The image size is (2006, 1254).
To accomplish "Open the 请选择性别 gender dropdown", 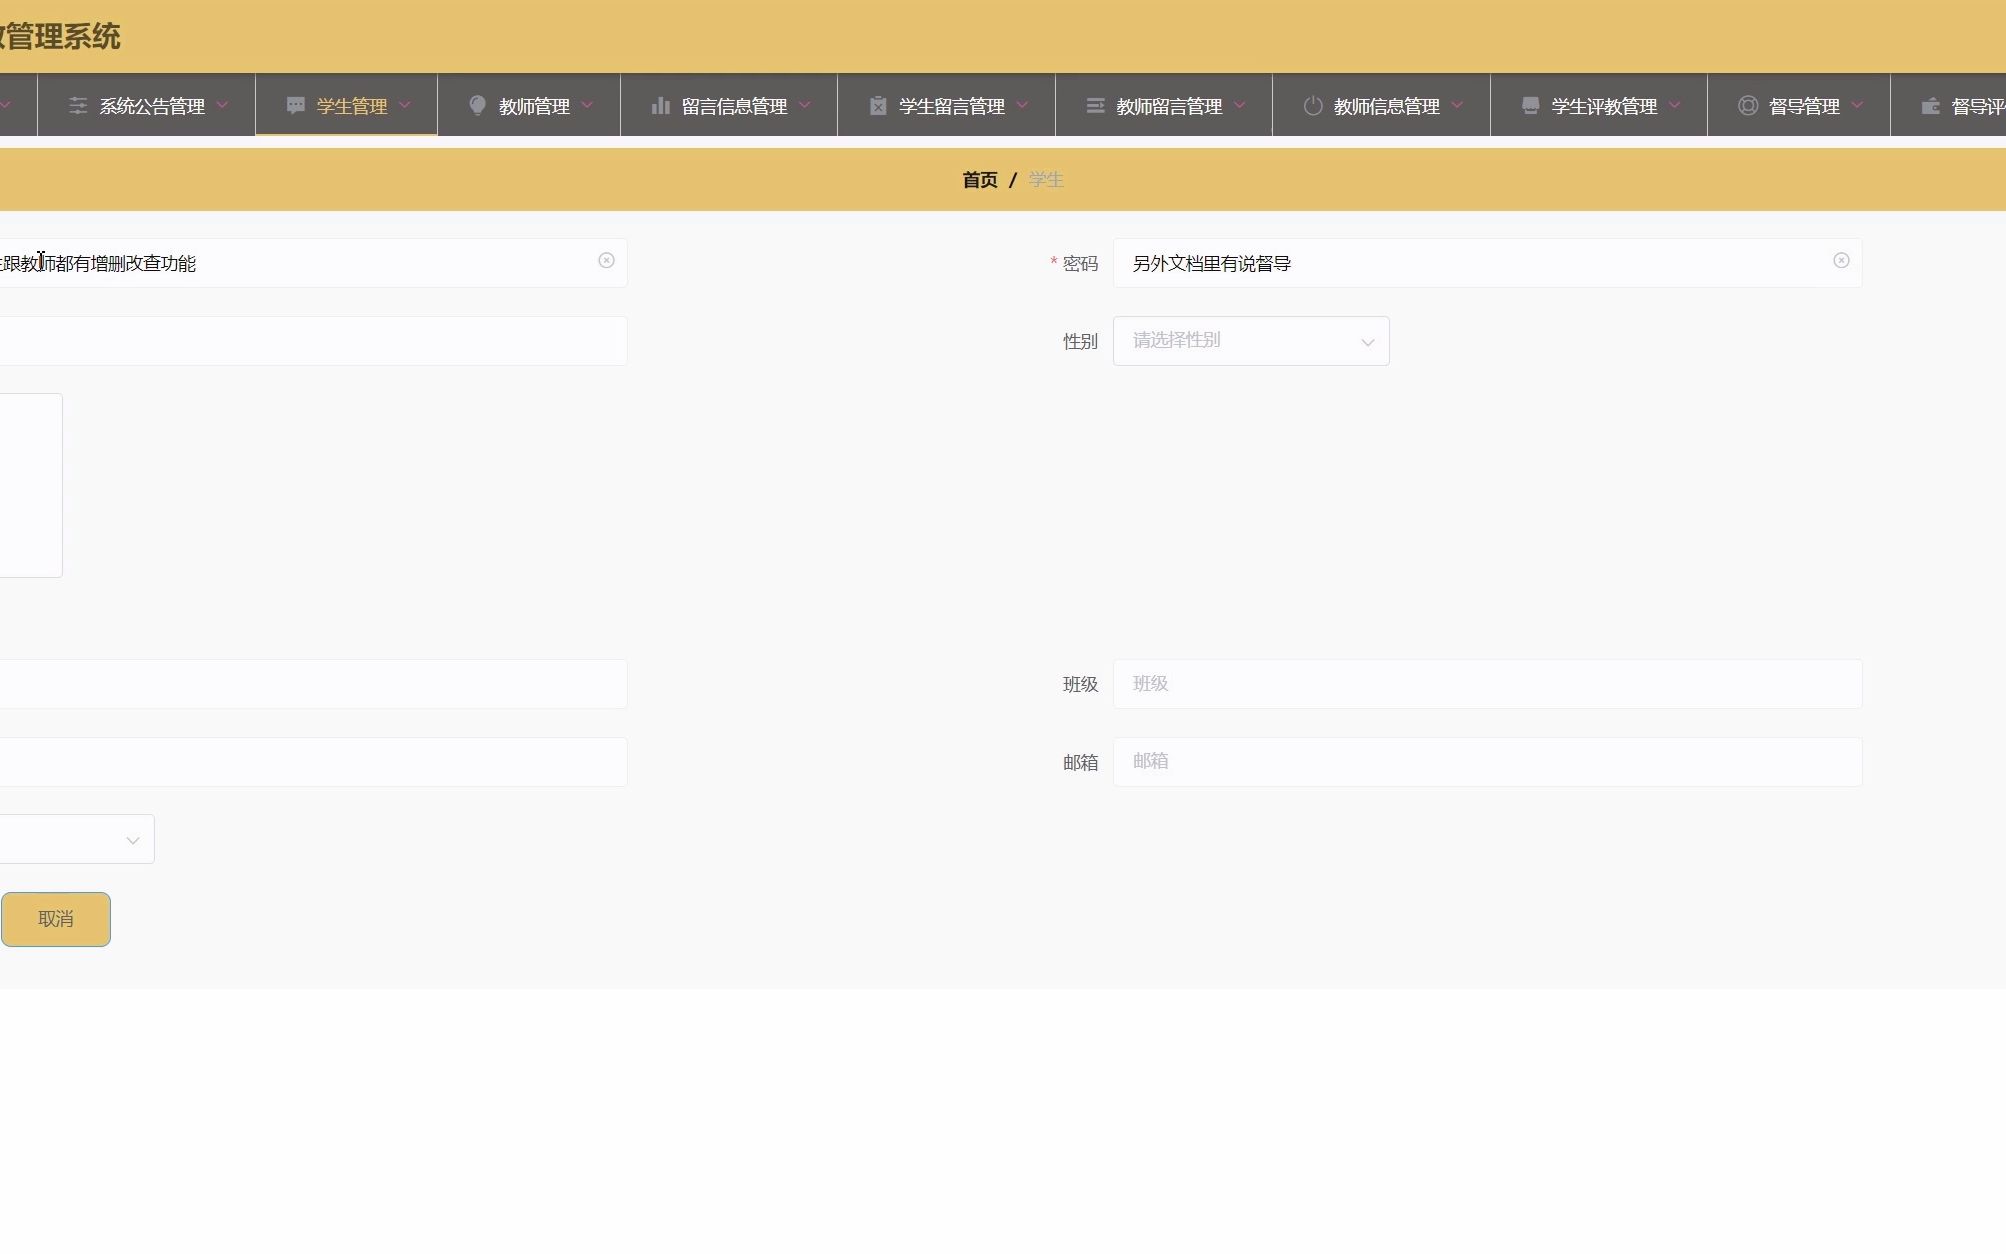I will pyautogui.click(x=1251, y=341).
